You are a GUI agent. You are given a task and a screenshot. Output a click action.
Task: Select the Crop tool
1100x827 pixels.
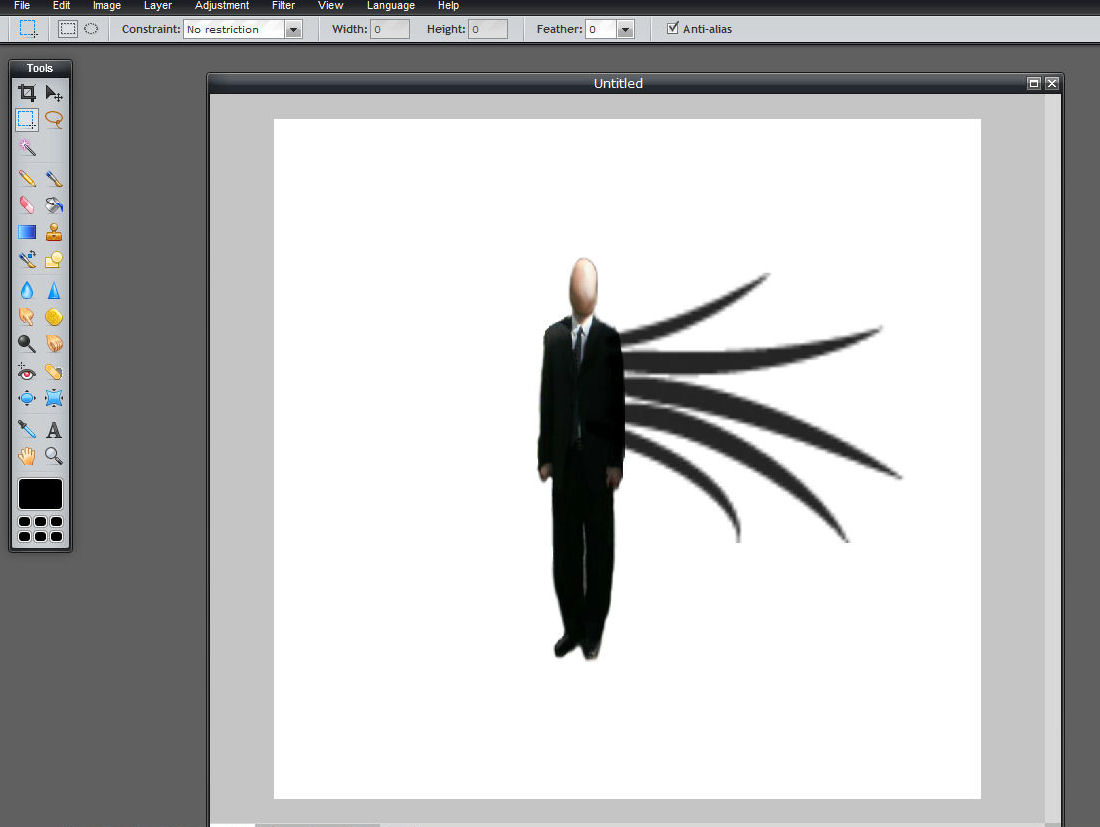pos(27,93)
